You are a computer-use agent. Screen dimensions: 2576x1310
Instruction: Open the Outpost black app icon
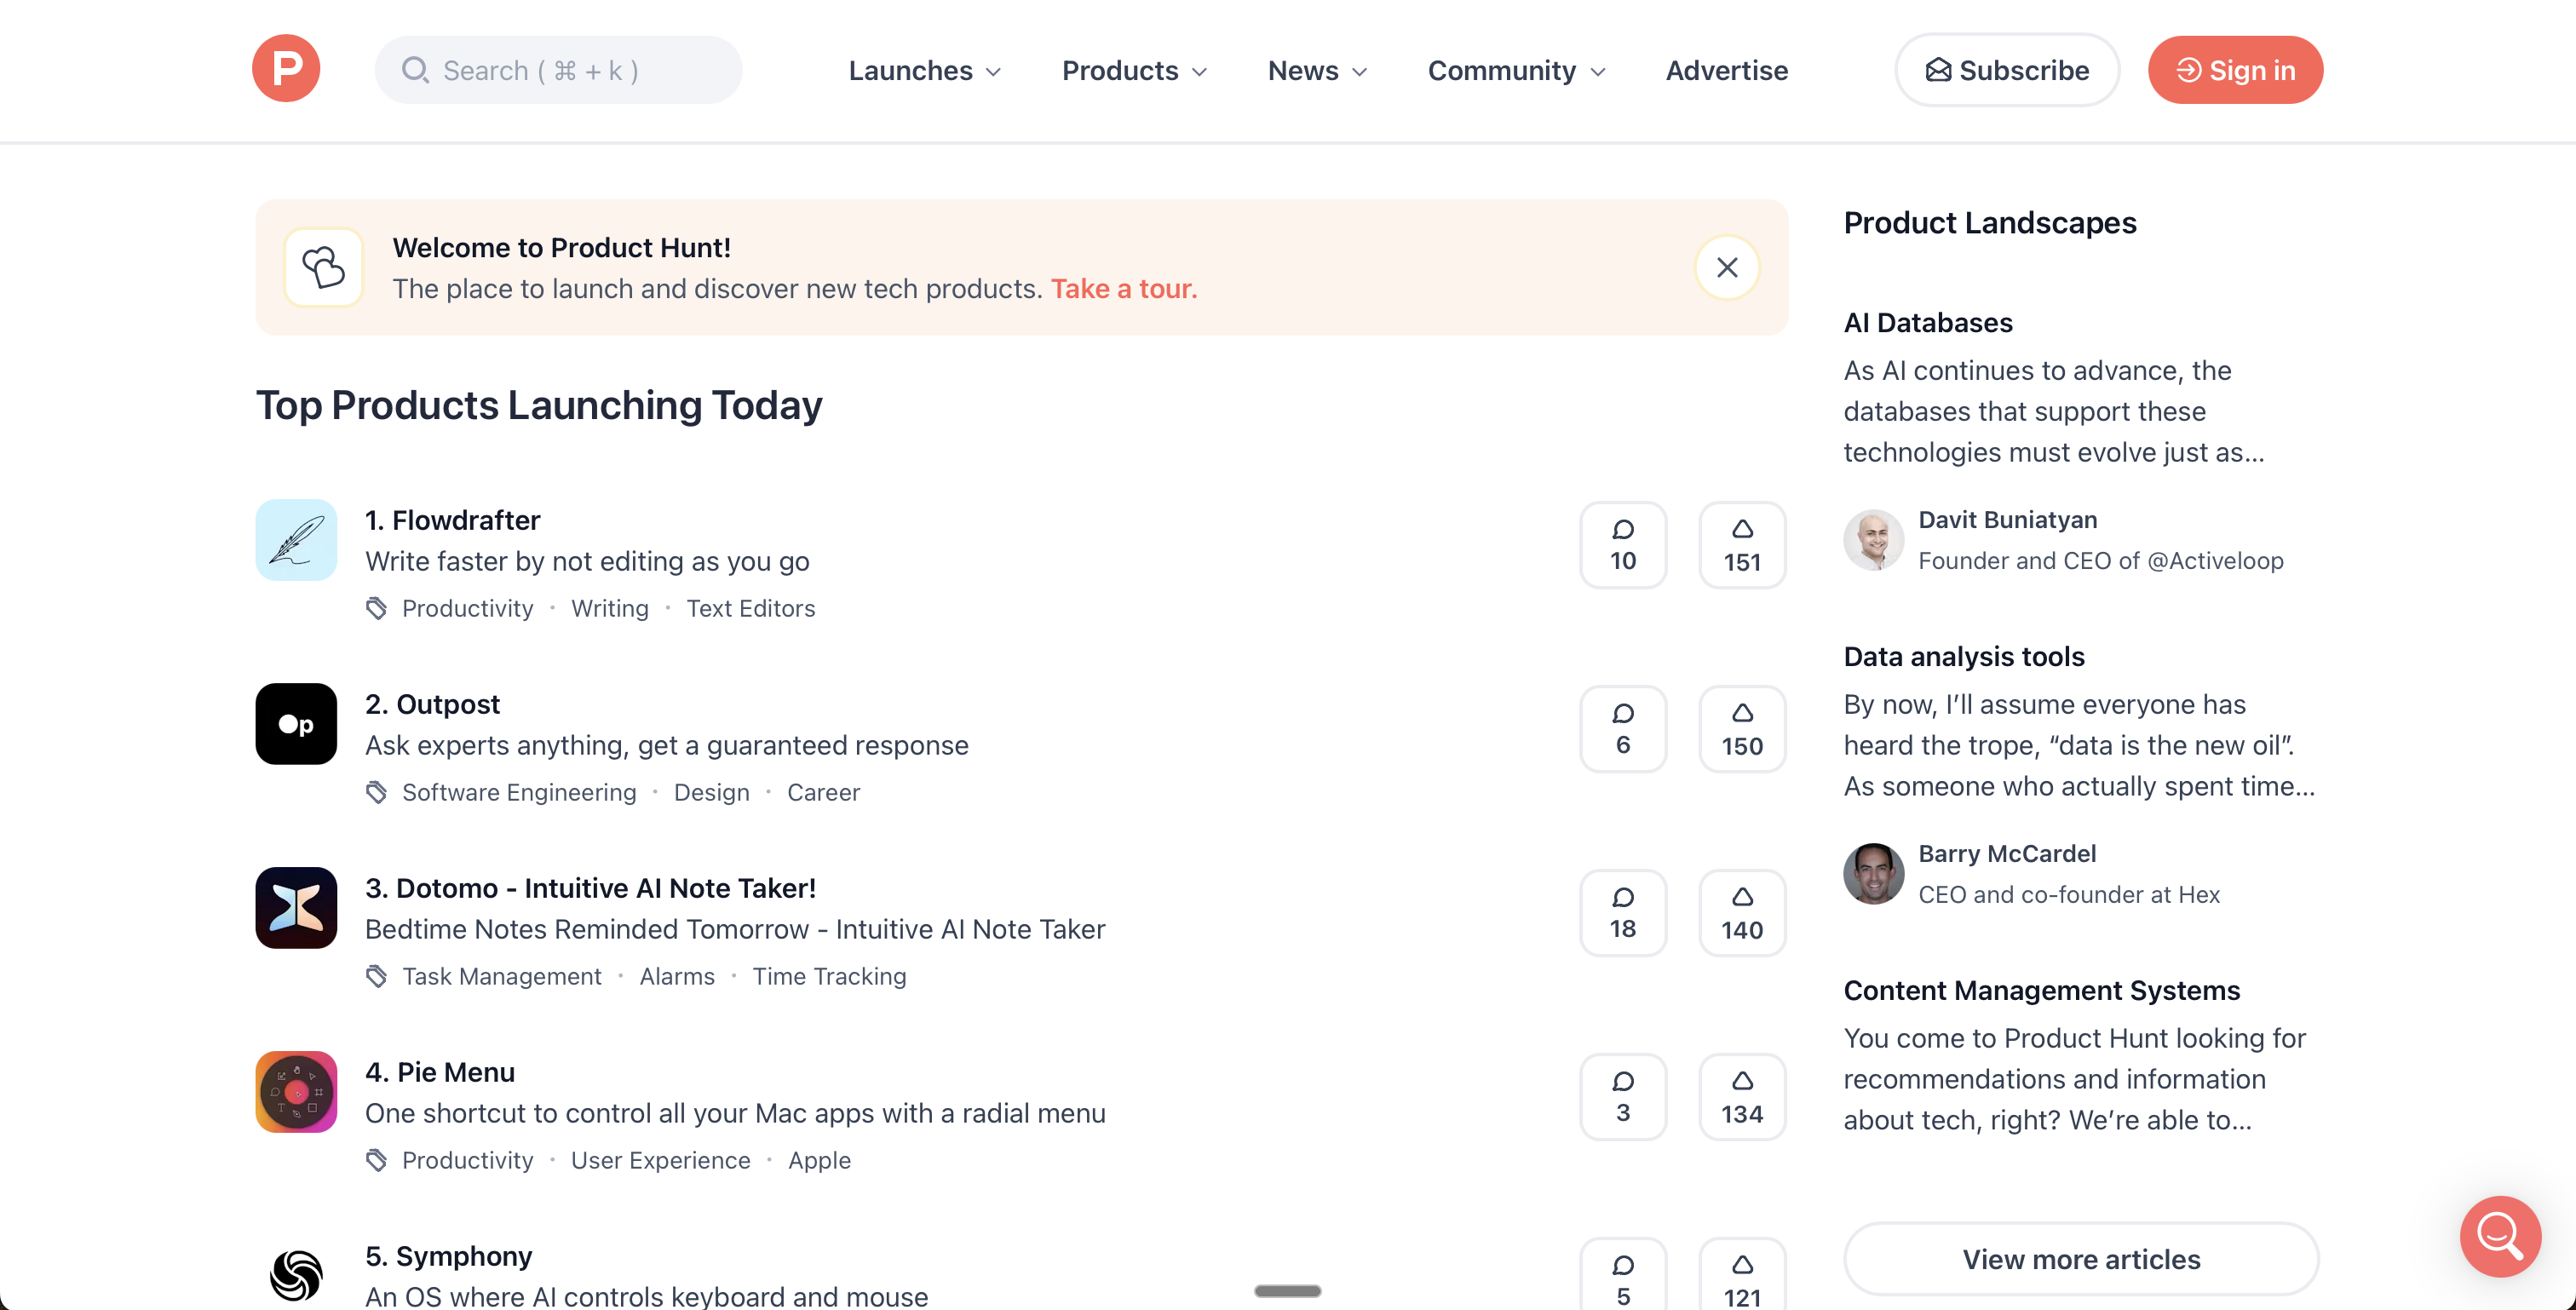coord(296,724)
